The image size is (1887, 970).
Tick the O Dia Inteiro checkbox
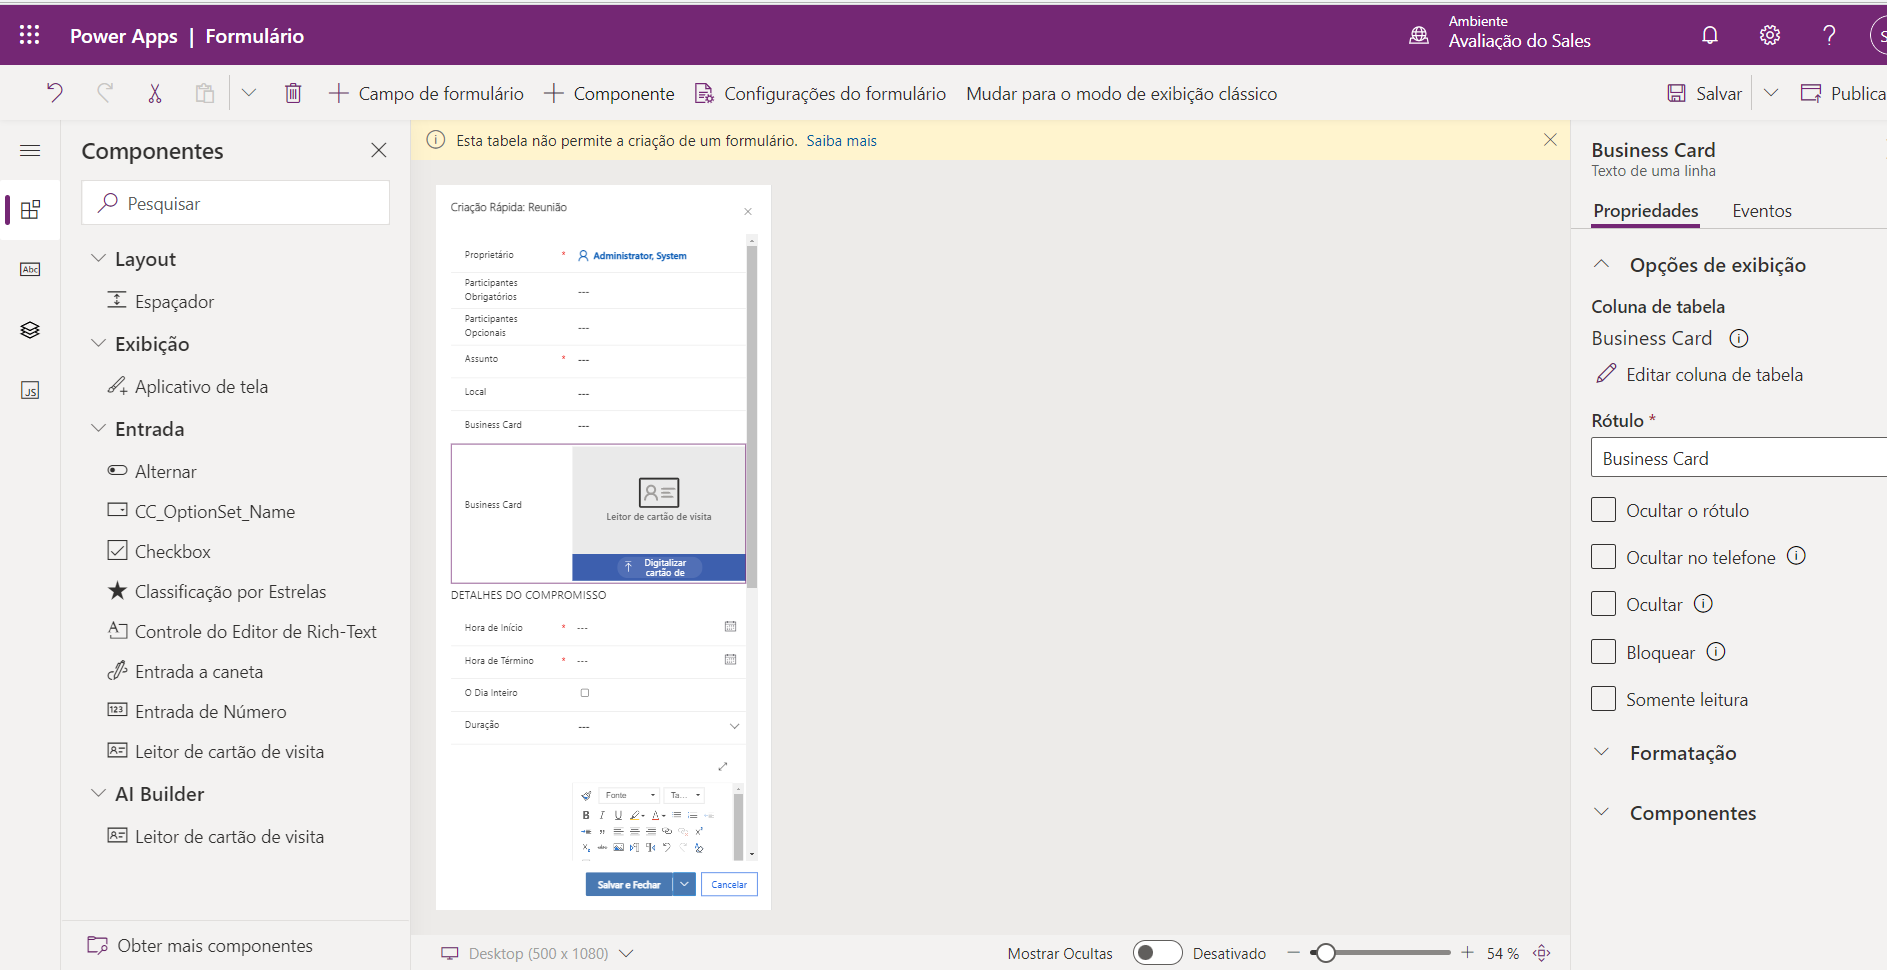(x=585, y=693)
